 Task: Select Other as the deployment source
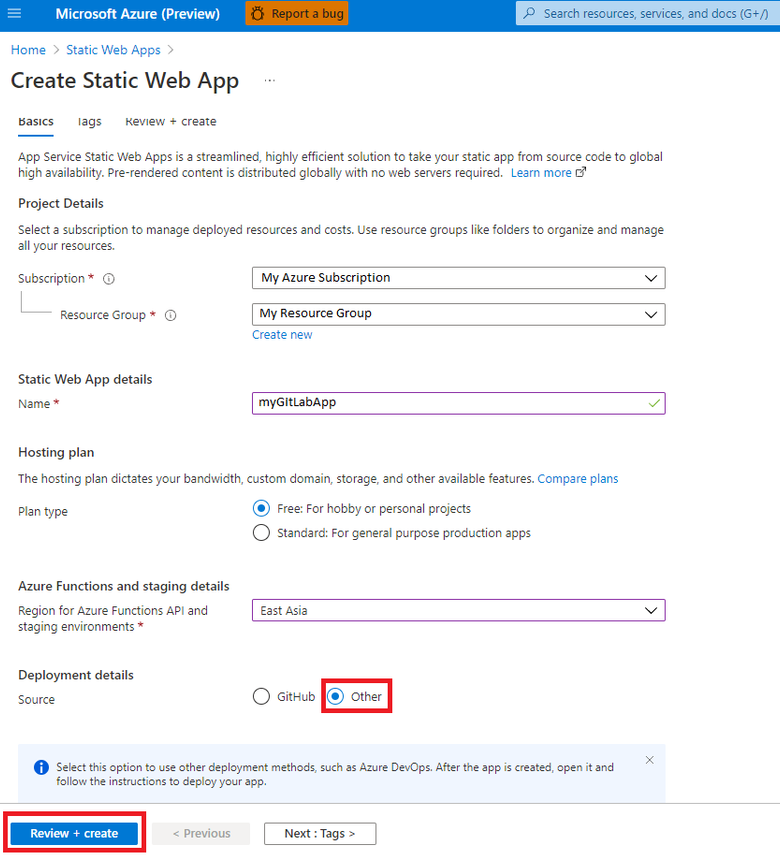(335, 697)
